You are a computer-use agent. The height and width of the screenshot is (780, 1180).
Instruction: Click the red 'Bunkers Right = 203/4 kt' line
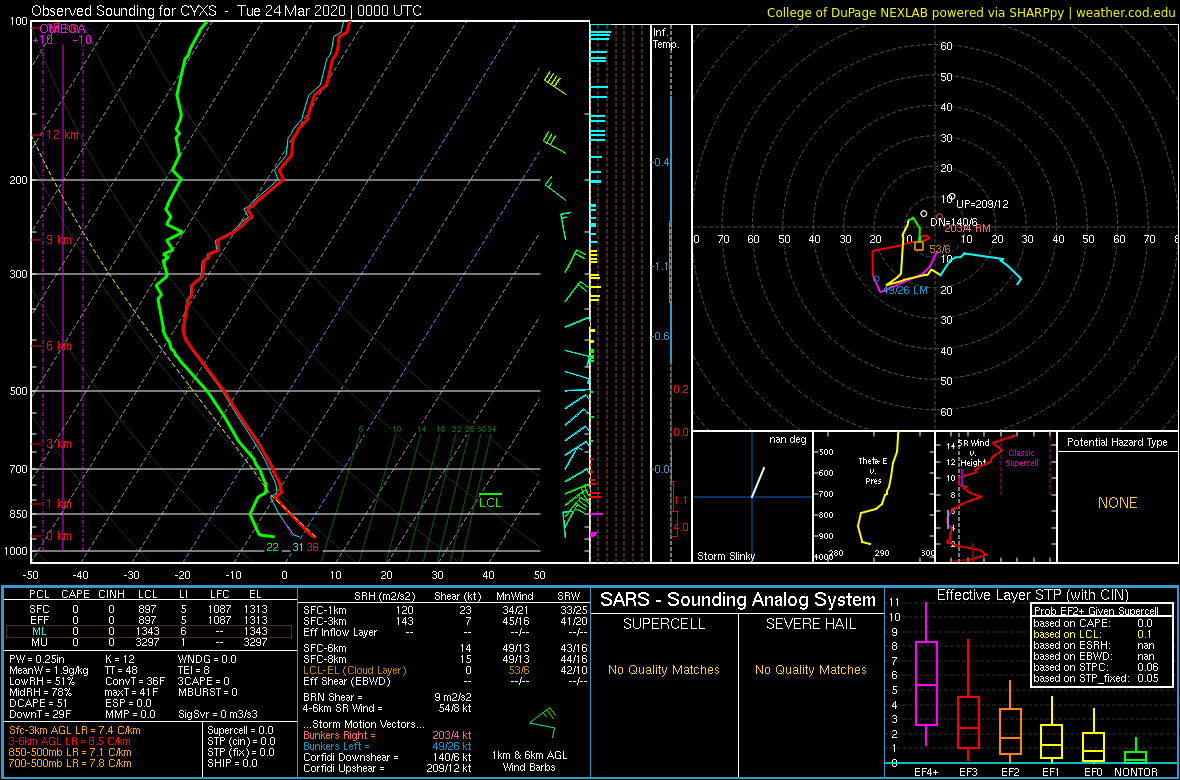[x=387, y=736]
